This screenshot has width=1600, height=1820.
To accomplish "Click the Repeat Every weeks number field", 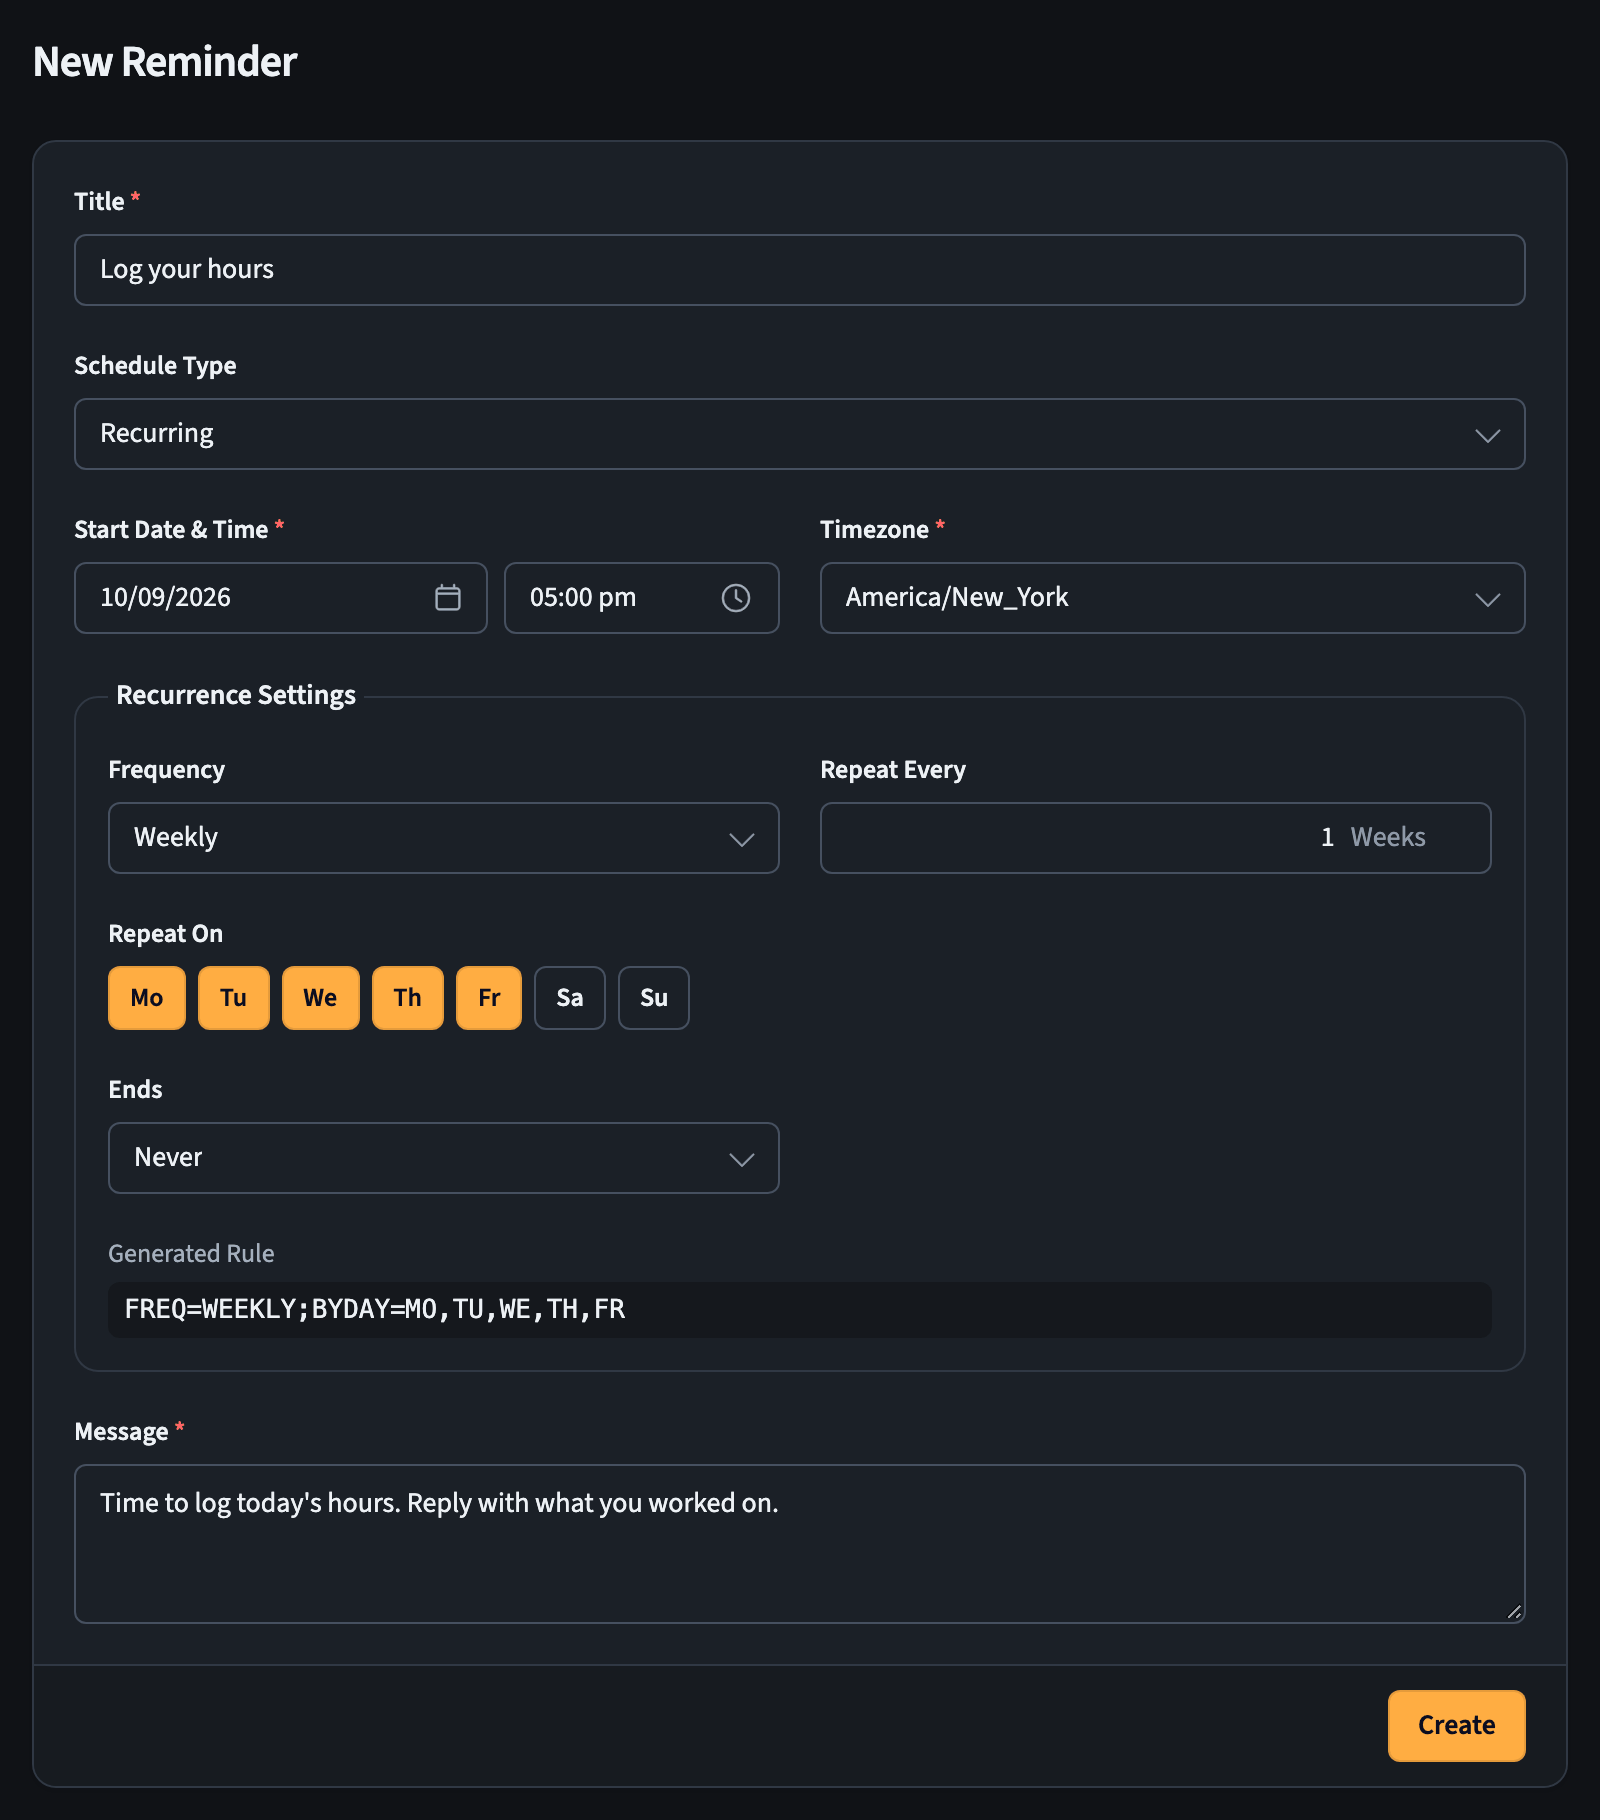I will pos(1156,838).
